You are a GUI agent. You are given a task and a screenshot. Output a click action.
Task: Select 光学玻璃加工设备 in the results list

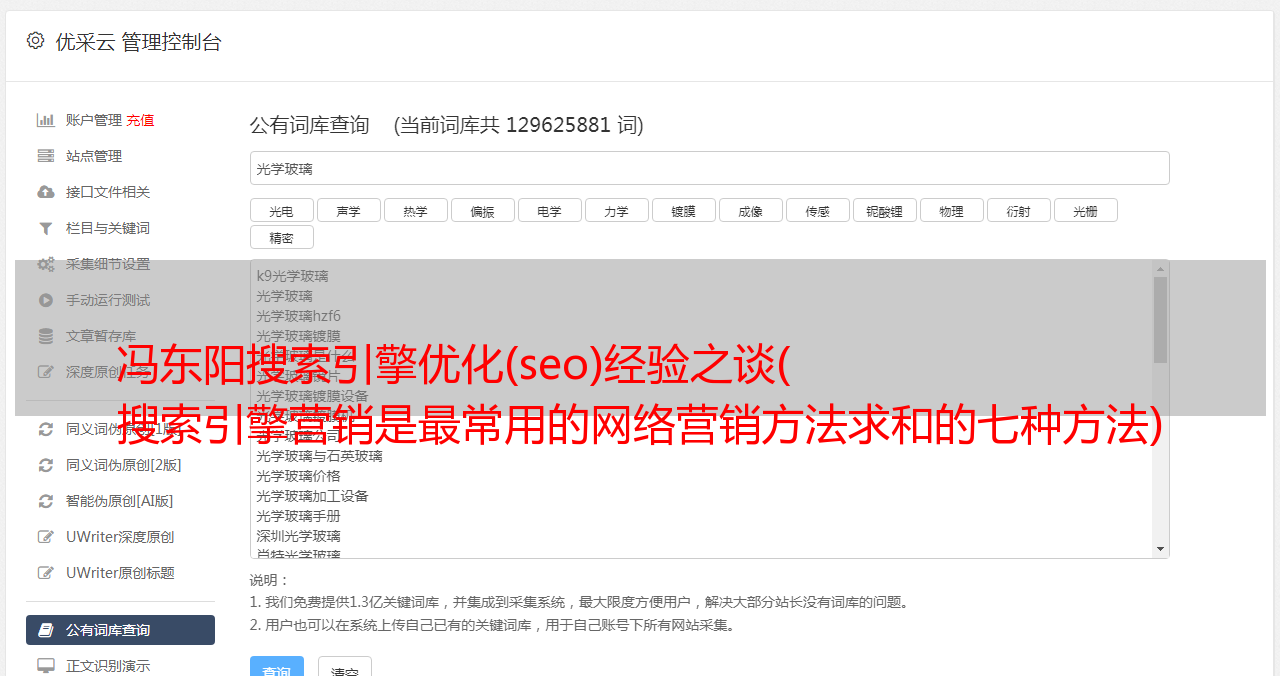coord(312,496)
